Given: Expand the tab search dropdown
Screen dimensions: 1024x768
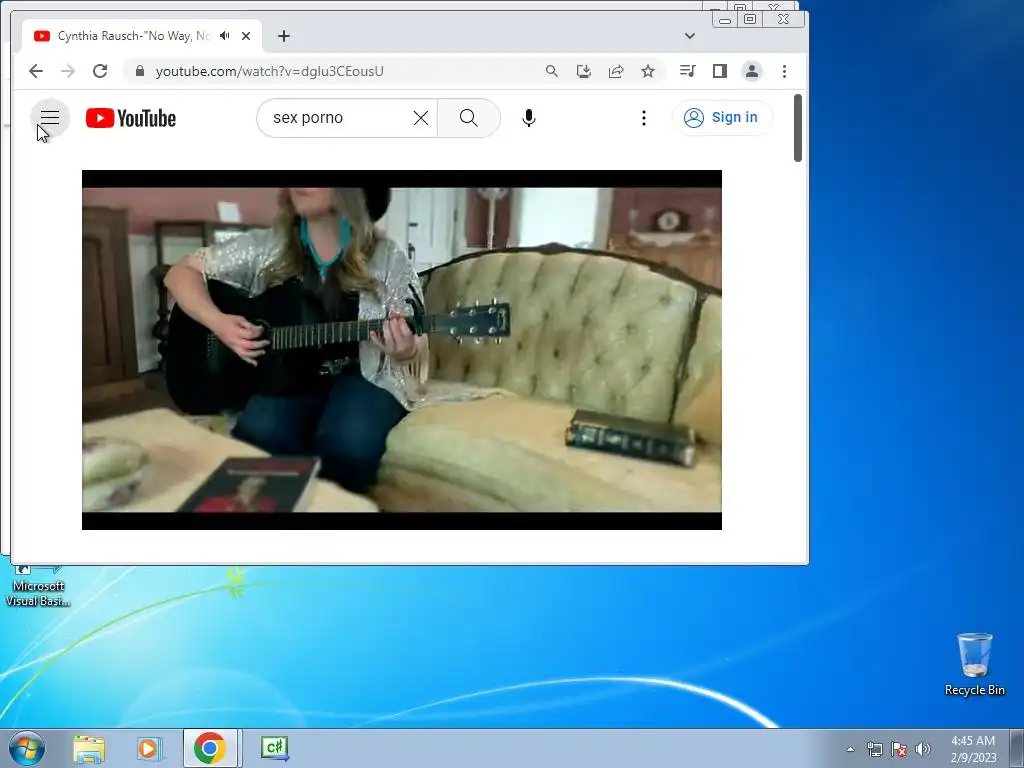Looking at the screenshot, I should [x=690, y=36].
